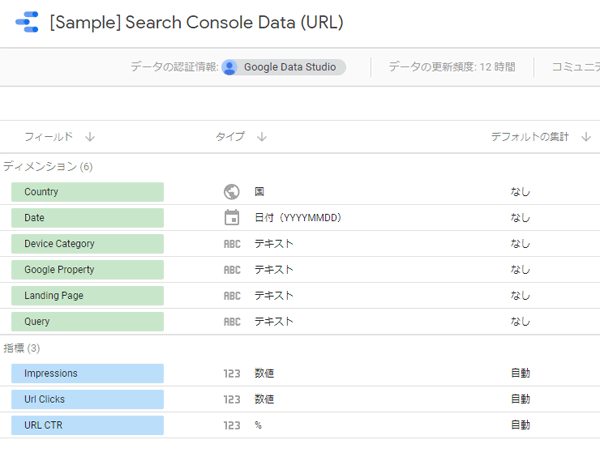
Task: Click なし aggregation in Country row
Action: (x=520, y=192)
